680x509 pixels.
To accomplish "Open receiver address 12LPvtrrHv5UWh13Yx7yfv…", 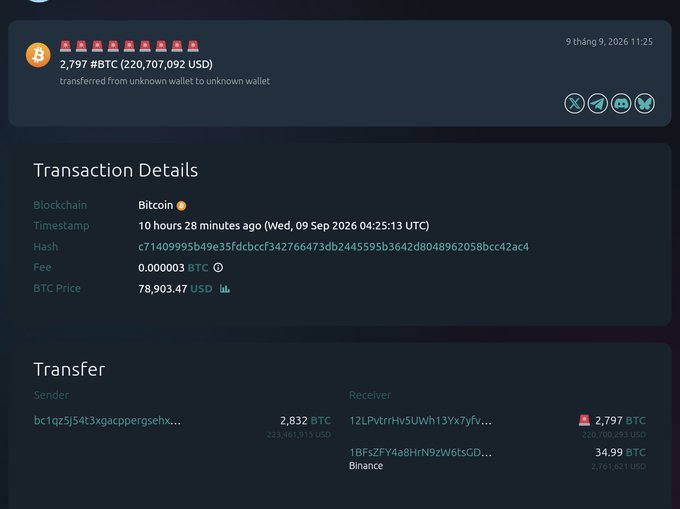I will pyautogui.click(x=420, y=421).
